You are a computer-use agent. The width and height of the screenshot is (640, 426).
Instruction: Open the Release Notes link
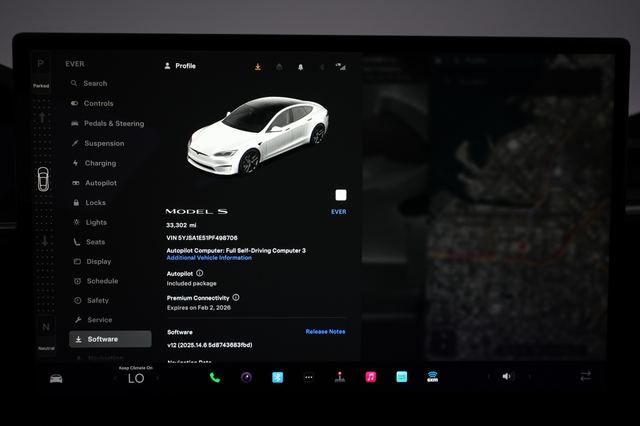click(325, 332)
